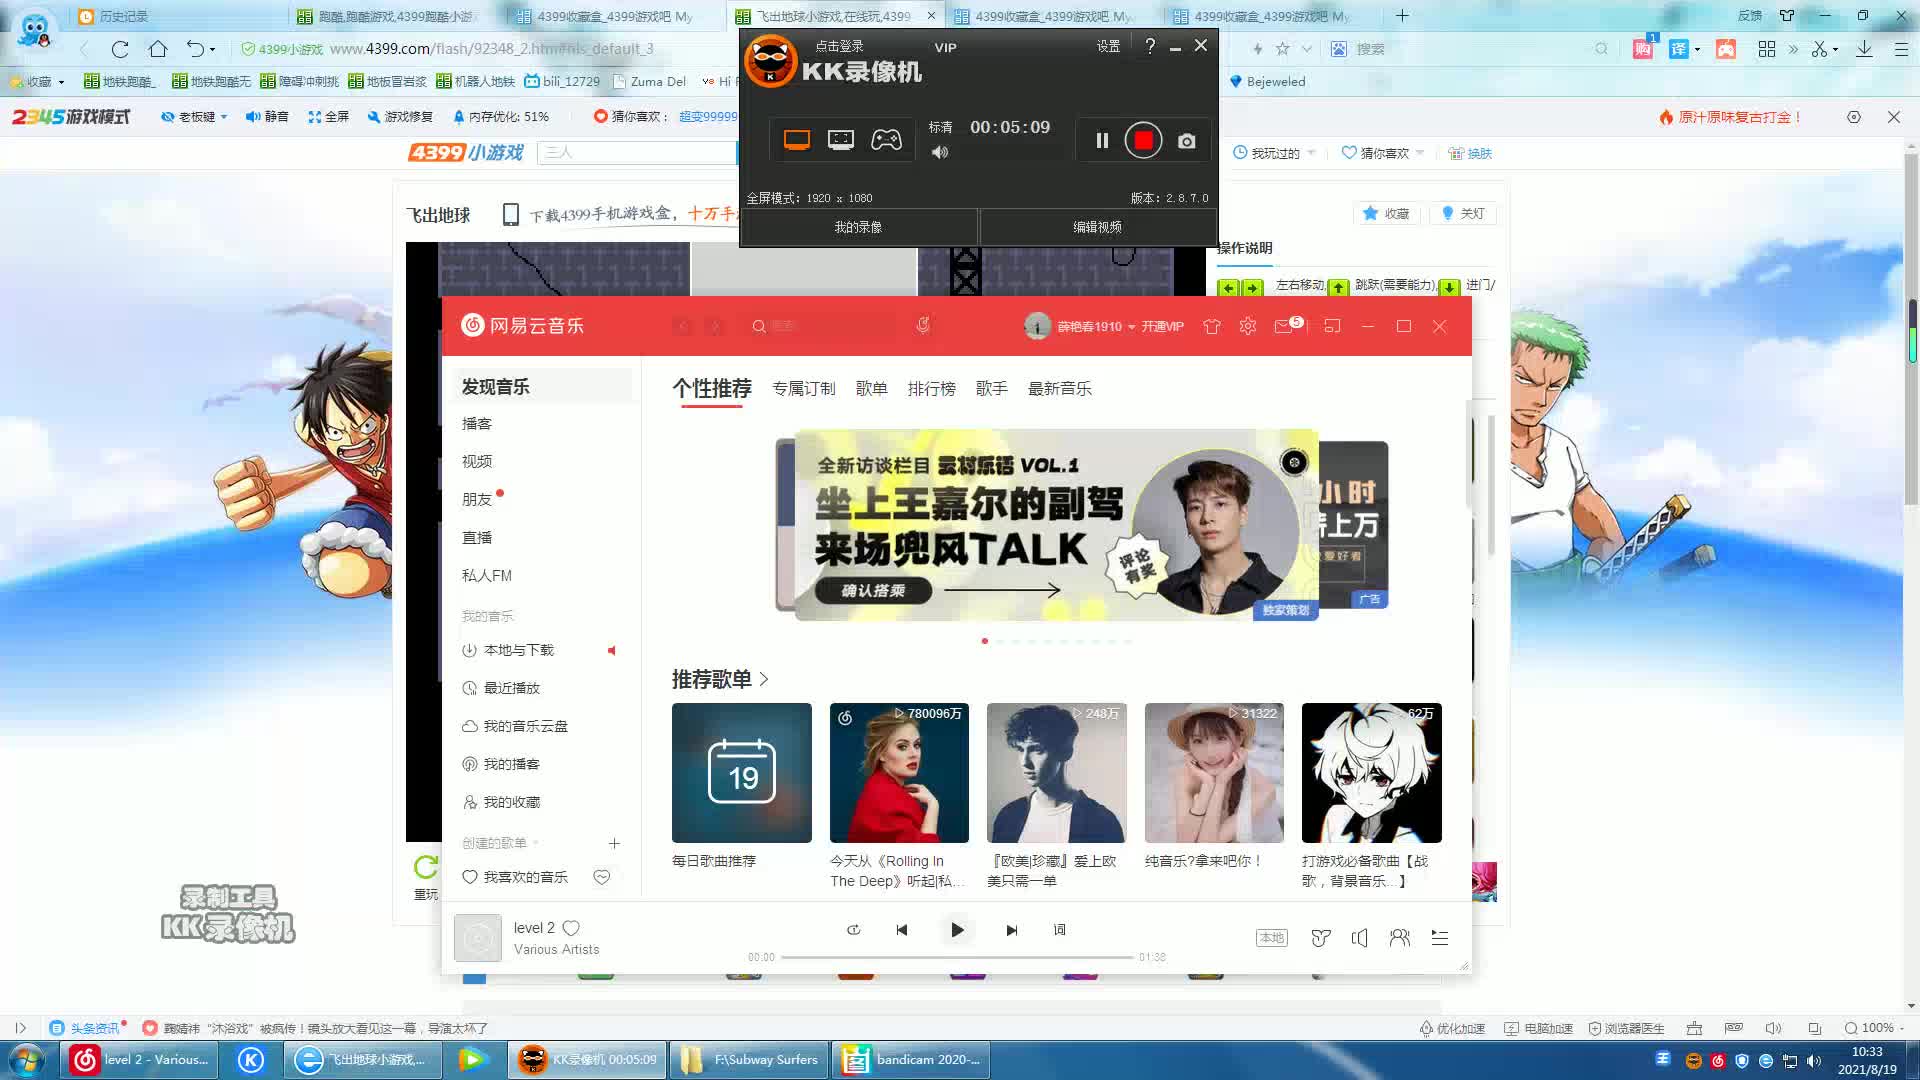
Task: Open 播客 in NetEase sidebar
Action: [477, 424]
